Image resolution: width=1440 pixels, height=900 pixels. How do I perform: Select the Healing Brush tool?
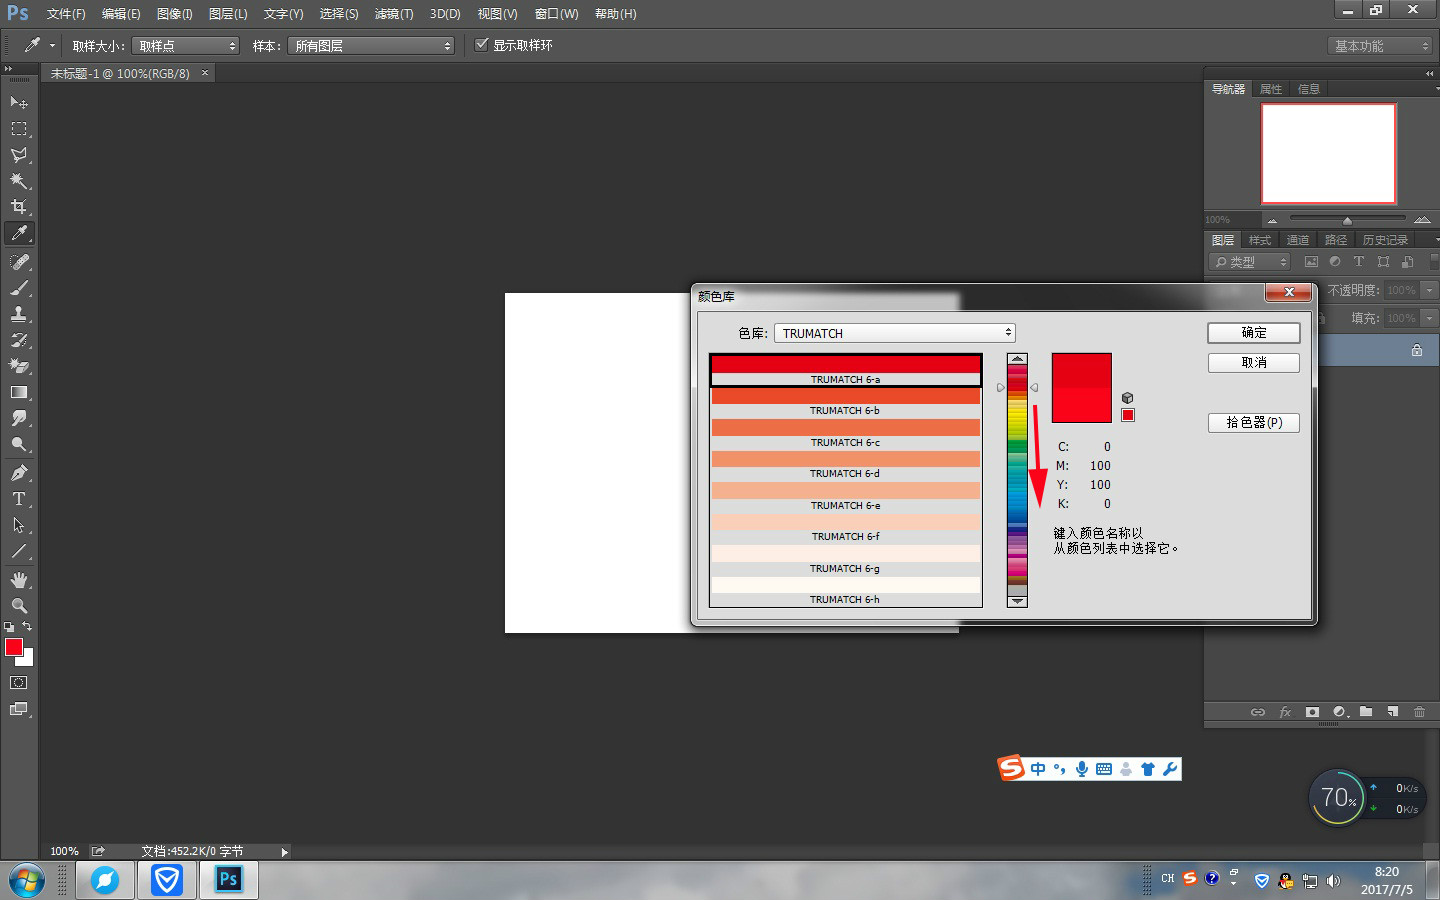pyautogui.click(x=19, y=261)
